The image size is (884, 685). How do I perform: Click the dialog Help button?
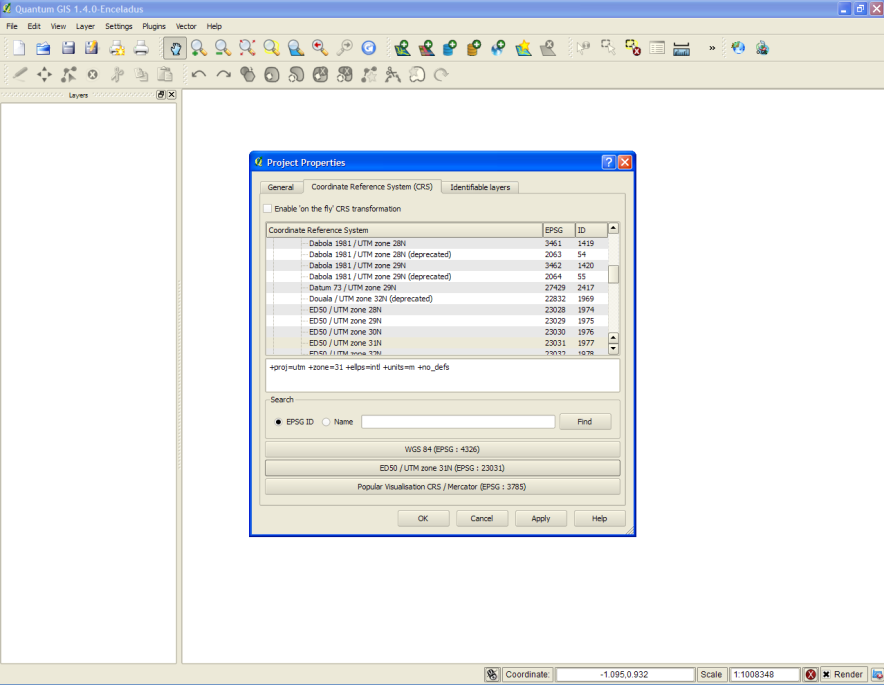pyautogui.click(x=599, y=519)
